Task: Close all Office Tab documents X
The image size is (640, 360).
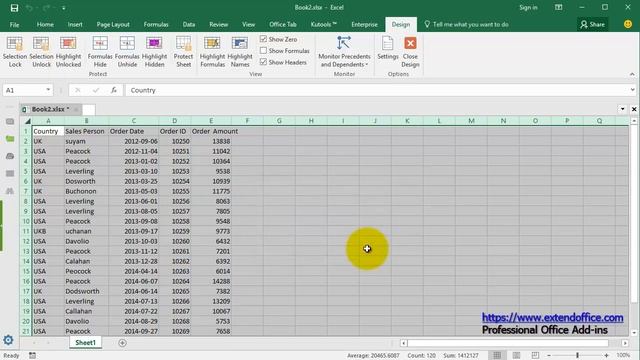Action: pyautogui.click(x=634, y=109)
